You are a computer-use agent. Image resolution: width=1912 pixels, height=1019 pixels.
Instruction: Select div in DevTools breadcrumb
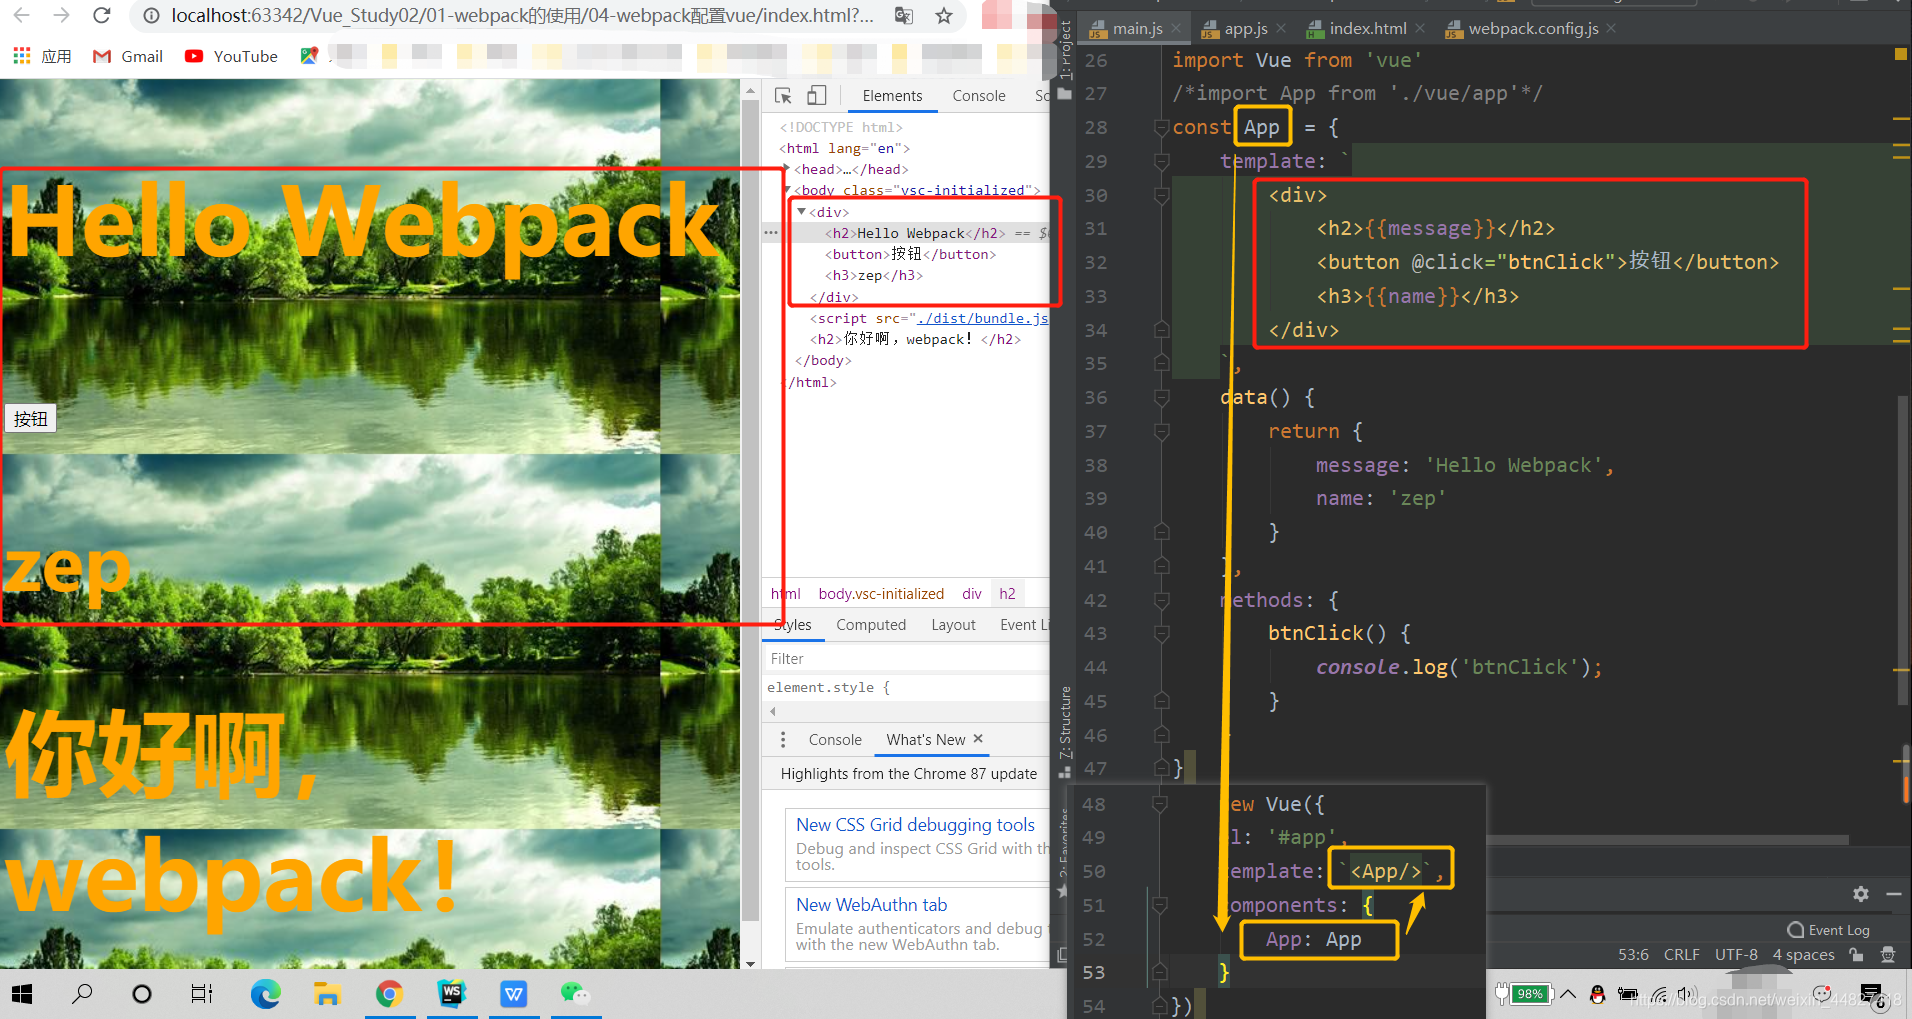tap(971, 594)
